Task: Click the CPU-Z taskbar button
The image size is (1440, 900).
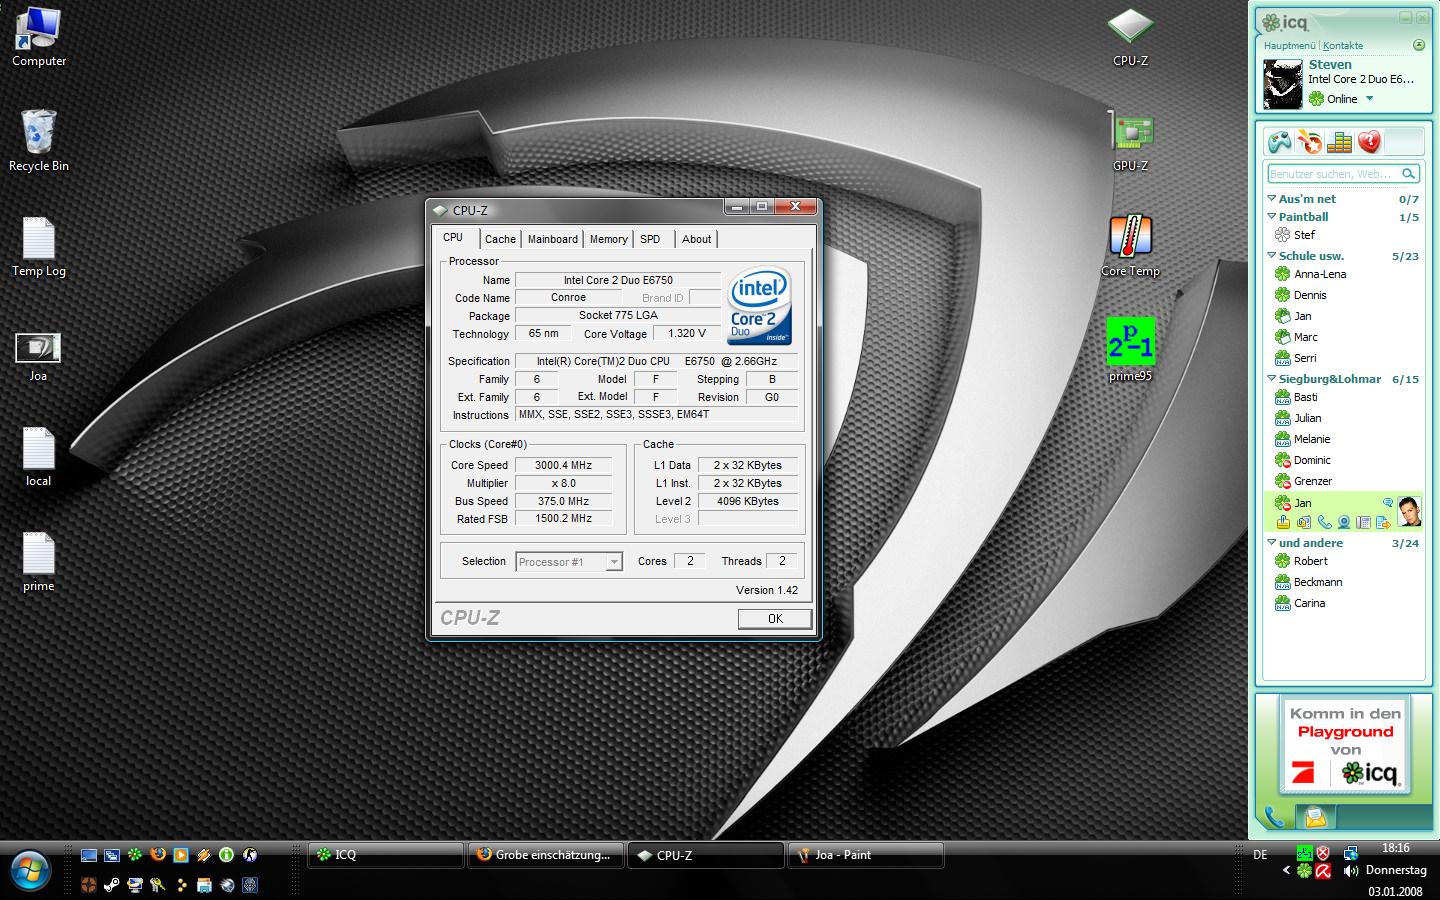Action: [x=706, y=855]
